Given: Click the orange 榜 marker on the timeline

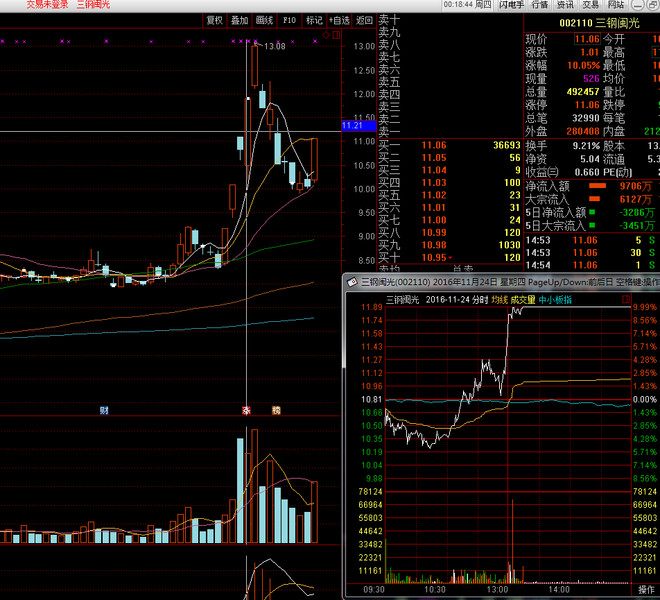Looking at the screenshot, I should [x=276, y=410].
